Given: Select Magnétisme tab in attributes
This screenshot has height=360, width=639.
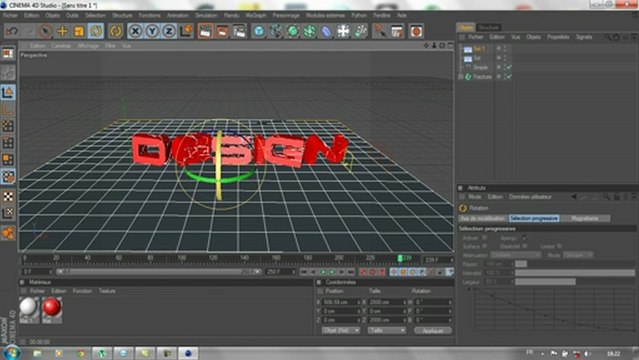Looking at the screenshot, I should pos(585,219).
